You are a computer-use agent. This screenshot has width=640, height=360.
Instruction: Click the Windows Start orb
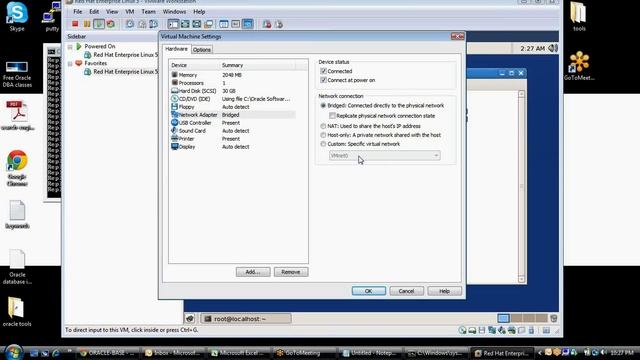pos(13,352)
